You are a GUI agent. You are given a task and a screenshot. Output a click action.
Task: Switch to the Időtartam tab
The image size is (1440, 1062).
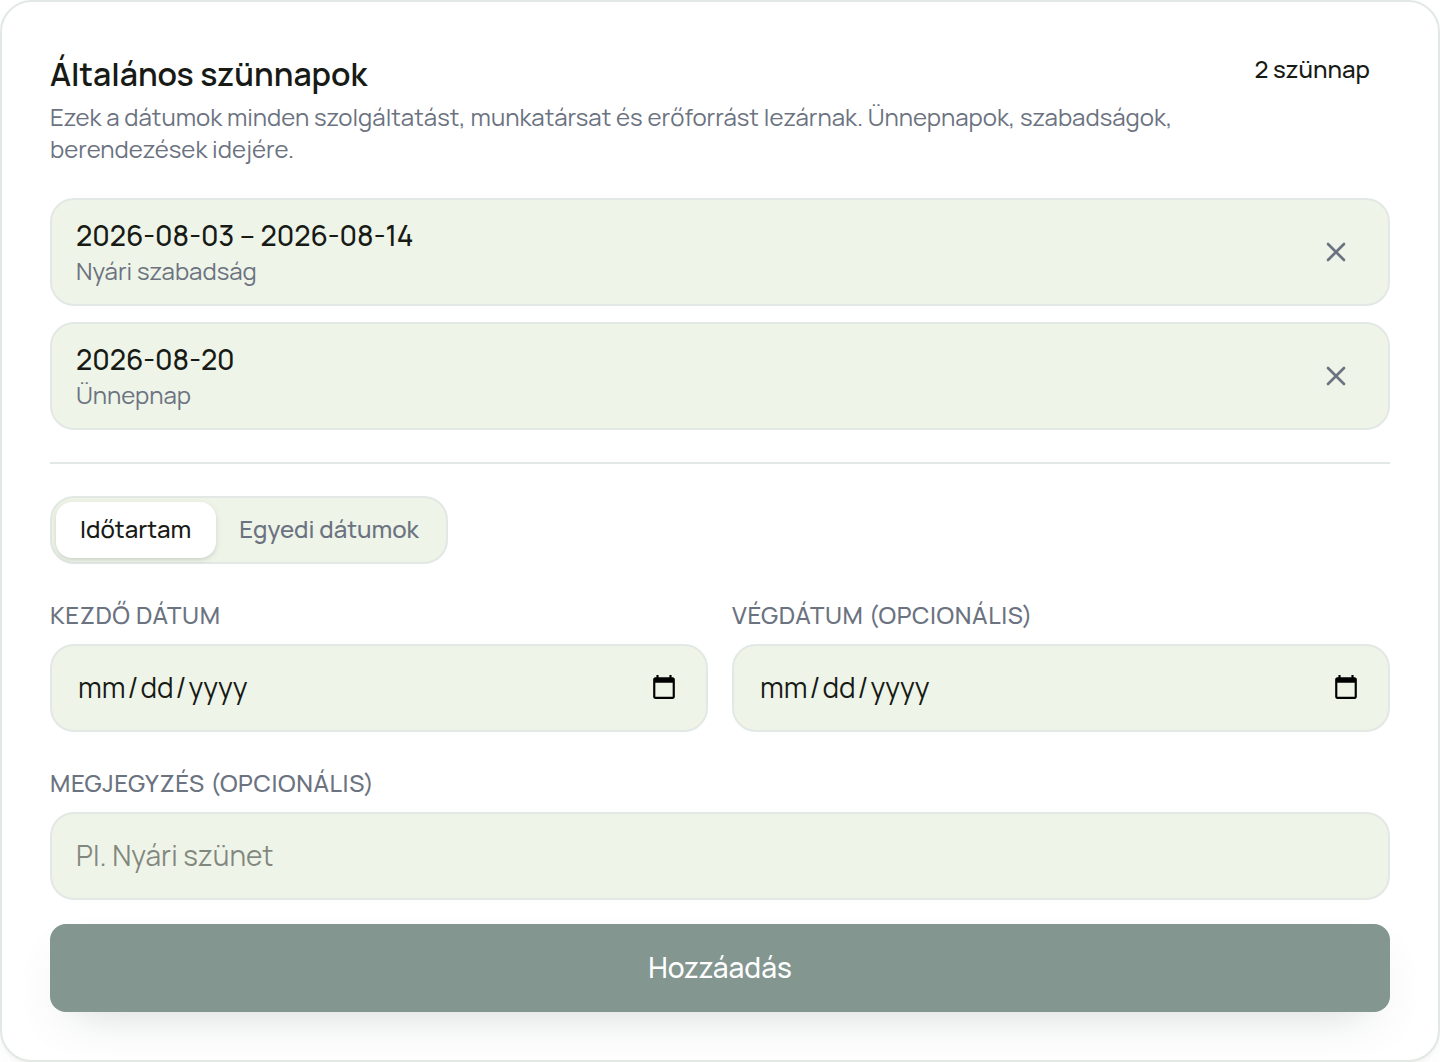tap(135, 530)
